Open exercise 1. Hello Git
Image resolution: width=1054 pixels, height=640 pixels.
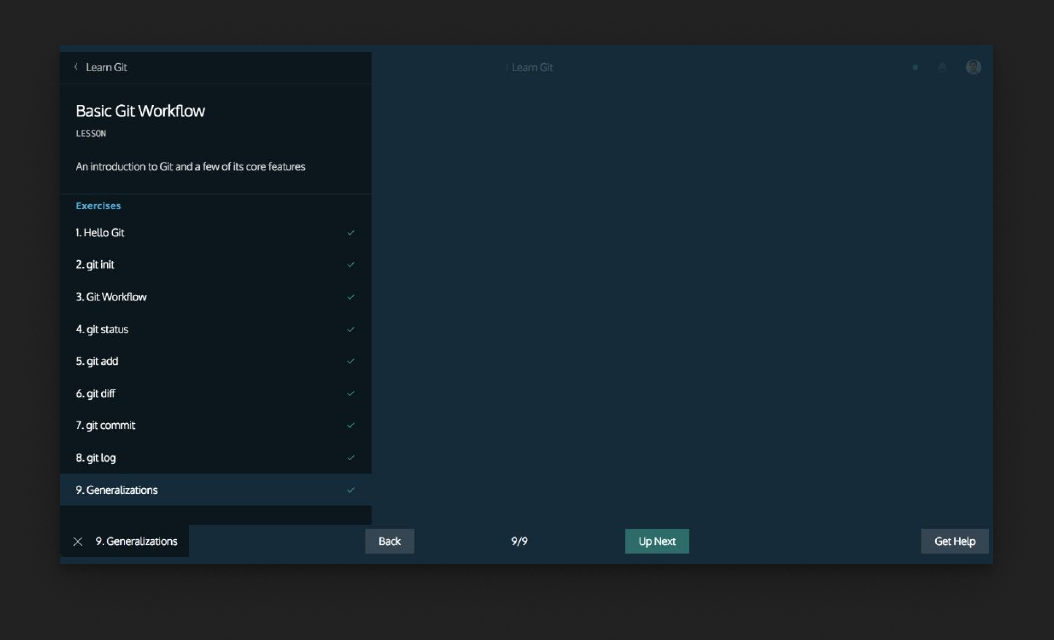pyautogui.click(x=215, y=233)
